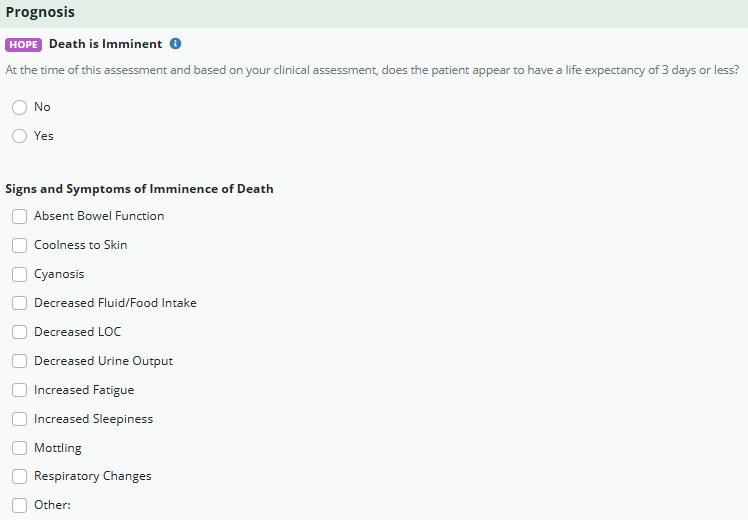This screenshot has width=748, height=520.
Task: Click the Signs and Symptoms of Imminence heading
Action: click(139, 188)
